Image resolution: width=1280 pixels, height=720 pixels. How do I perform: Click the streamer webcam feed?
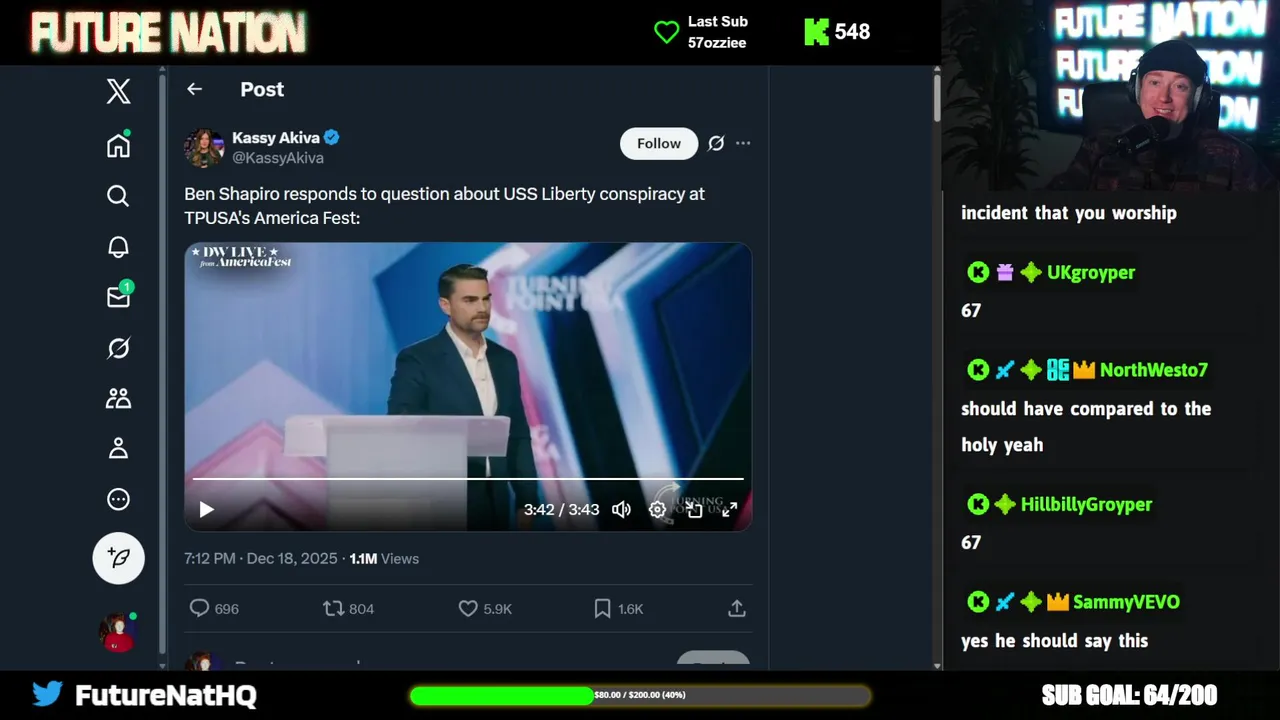click(1111, 95)
